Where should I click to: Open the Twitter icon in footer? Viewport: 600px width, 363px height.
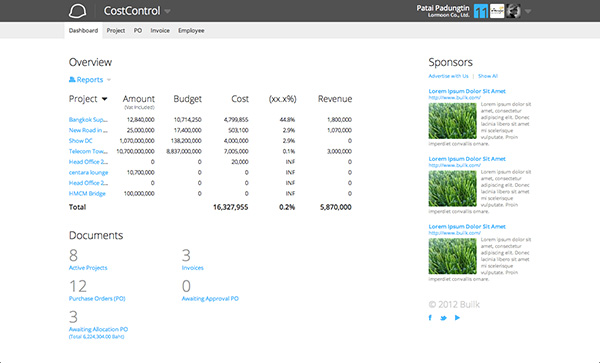pyautogui.click(x=443, y=318)
